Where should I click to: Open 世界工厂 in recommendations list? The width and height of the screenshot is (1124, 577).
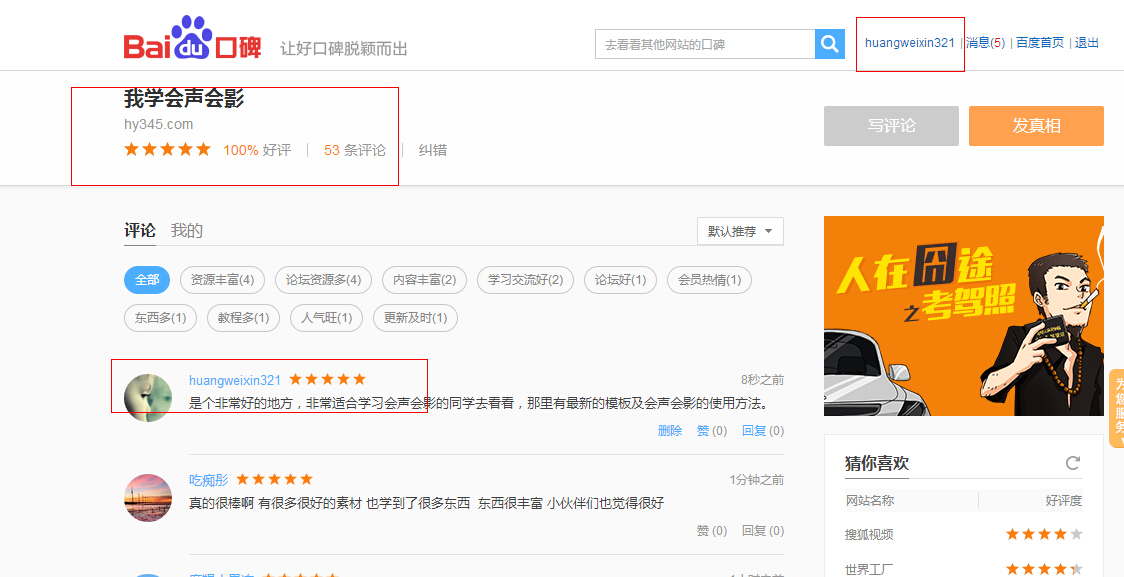(869, 570)
